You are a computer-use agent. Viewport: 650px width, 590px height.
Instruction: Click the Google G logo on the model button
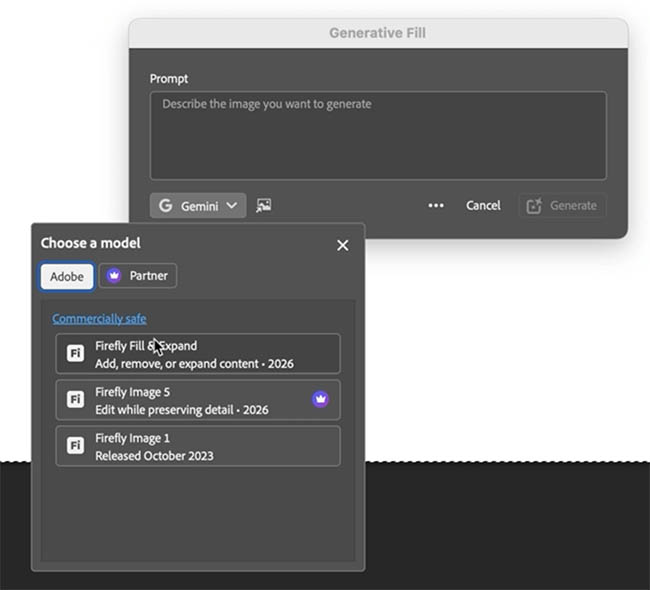(165, 205)
